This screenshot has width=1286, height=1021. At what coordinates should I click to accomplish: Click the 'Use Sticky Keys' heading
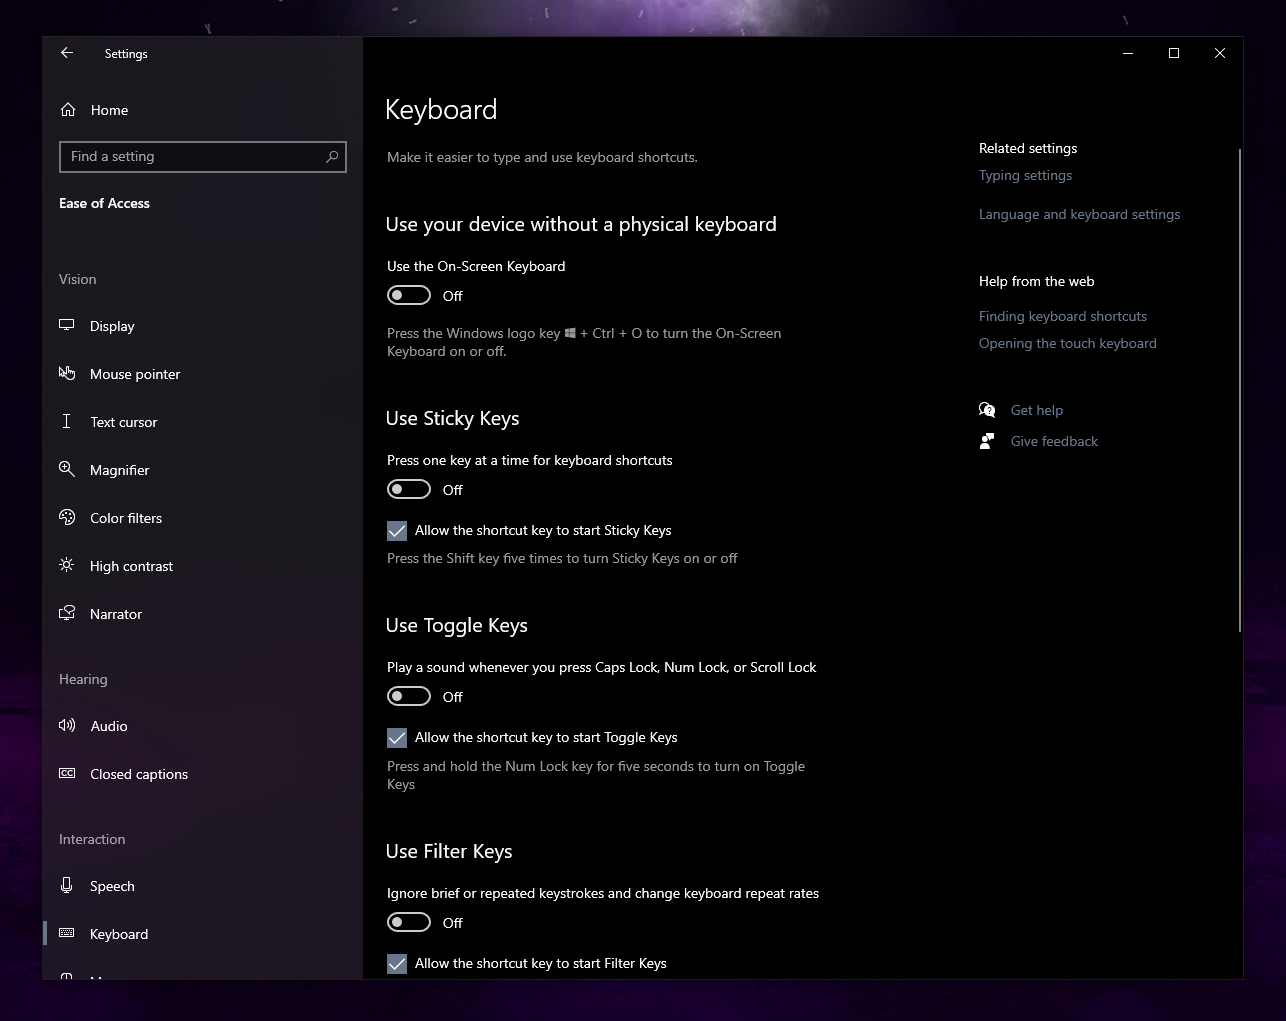pos(452,418)
